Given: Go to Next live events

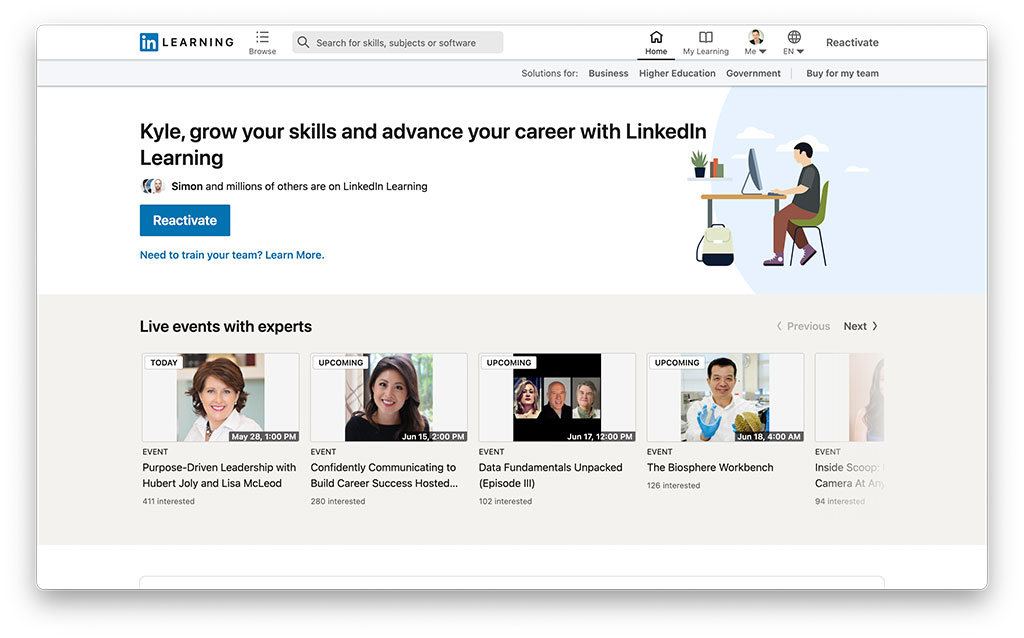Looking at the screenshot, I should pyautogui.click(x=860, y=326).
